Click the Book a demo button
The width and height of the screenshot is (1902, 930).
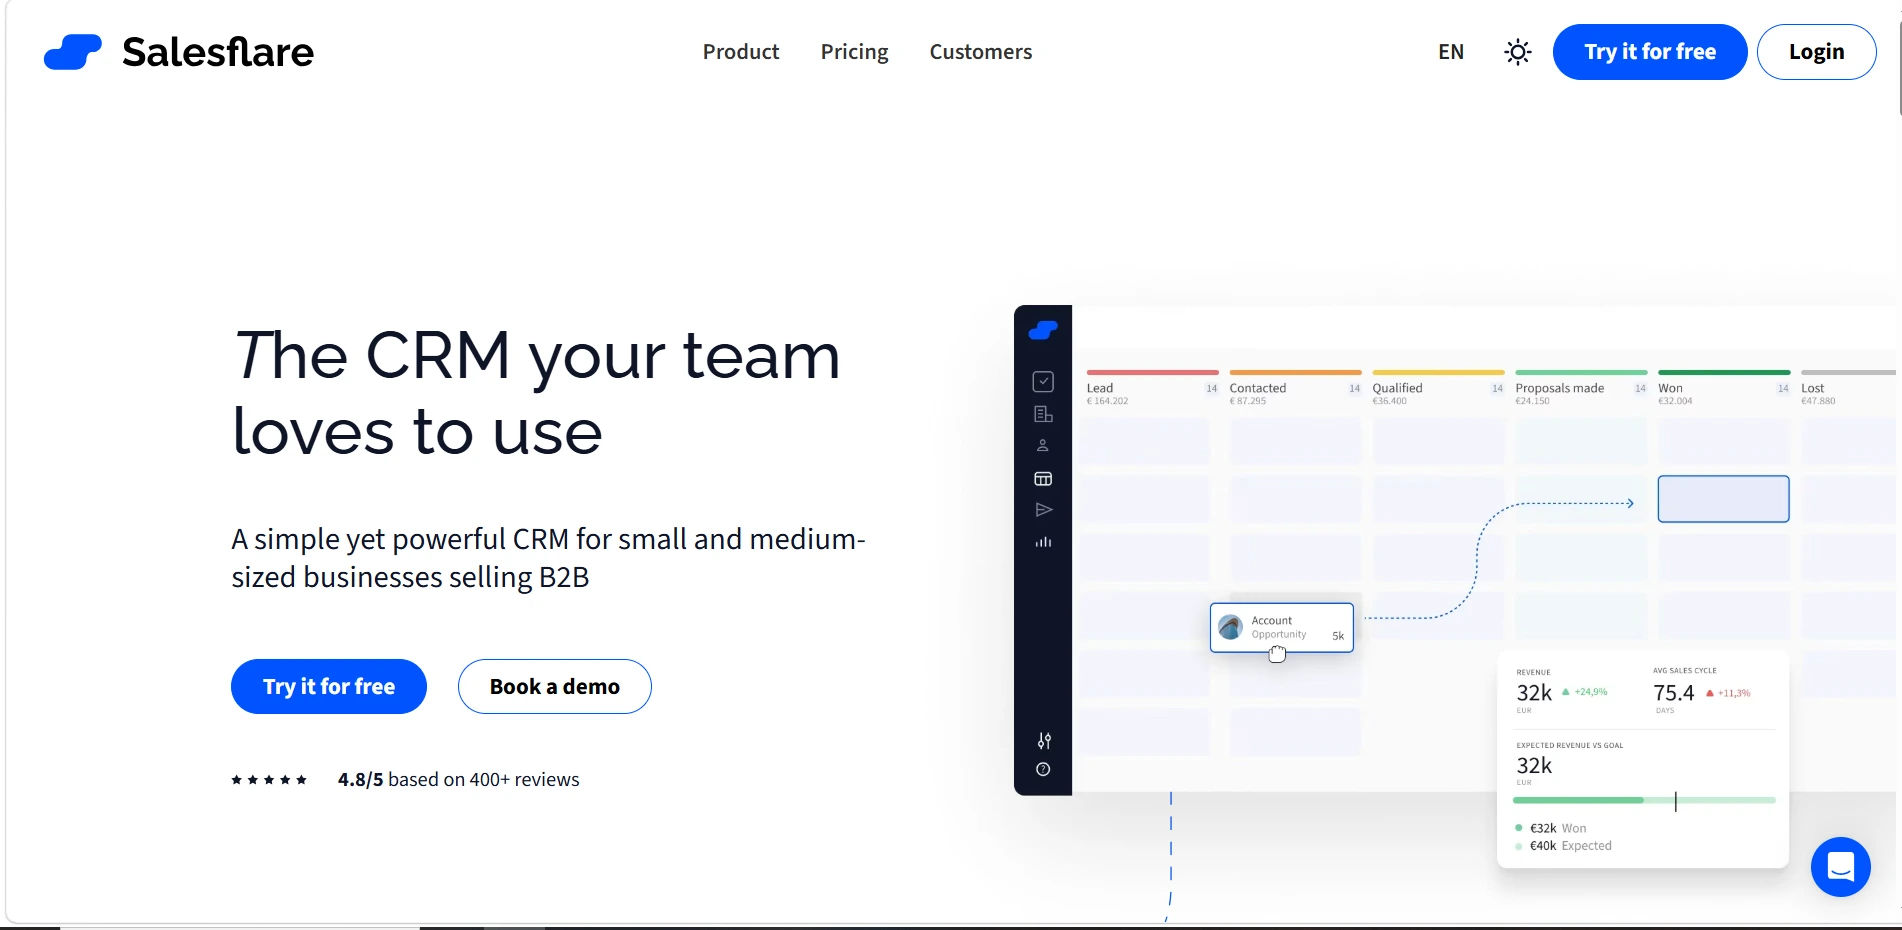point(555,686)
